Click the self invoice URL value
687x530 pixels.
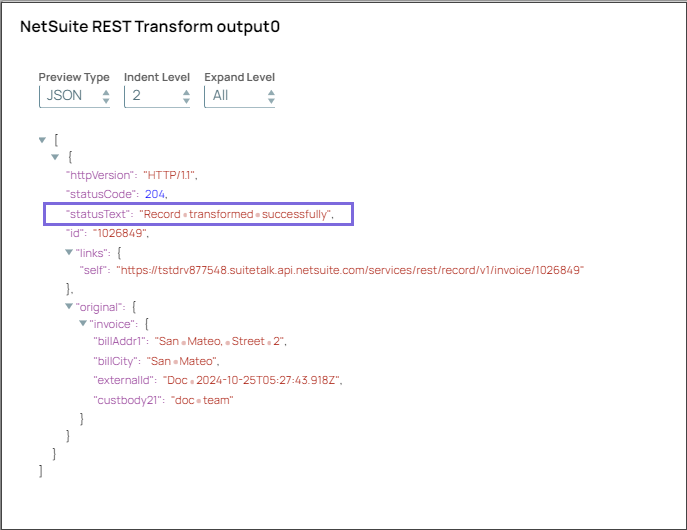tap(350, 270)
